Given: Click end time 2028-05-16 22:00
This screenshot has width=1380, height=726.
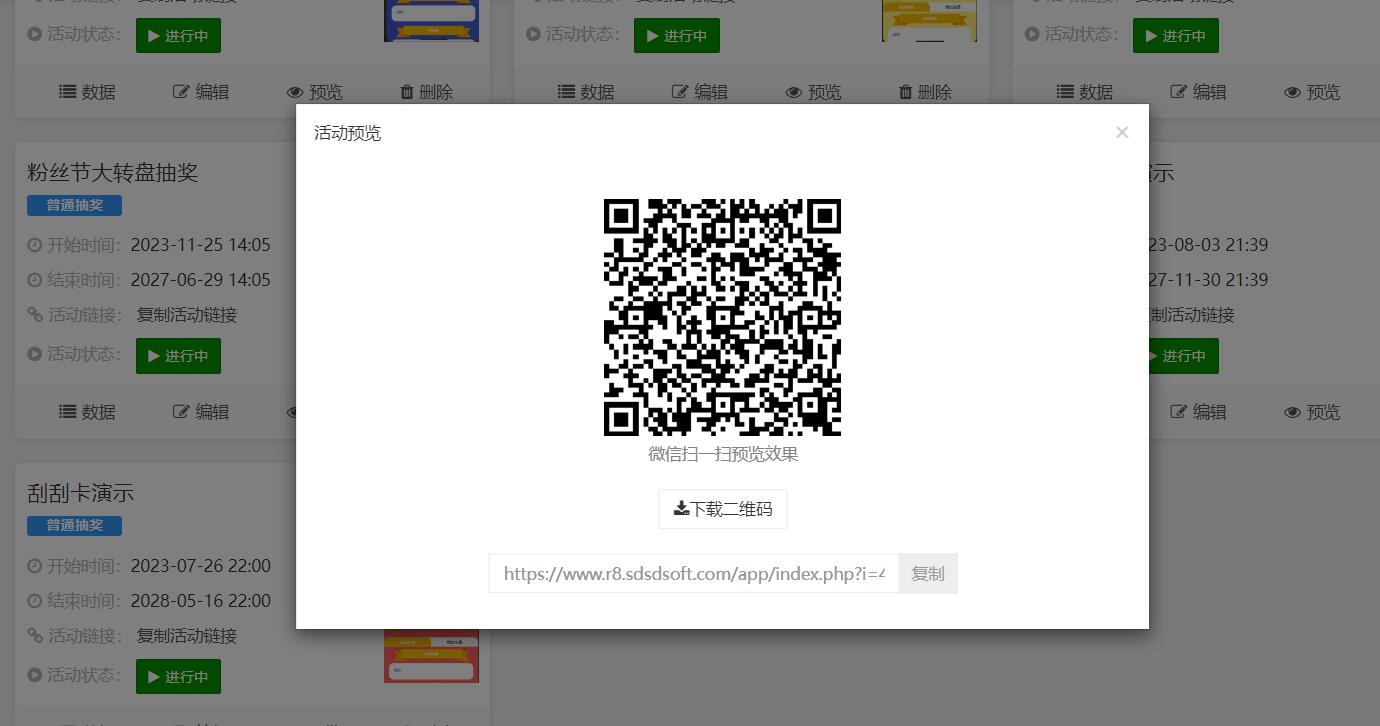Looking at the screenshot, I should 201,601.
